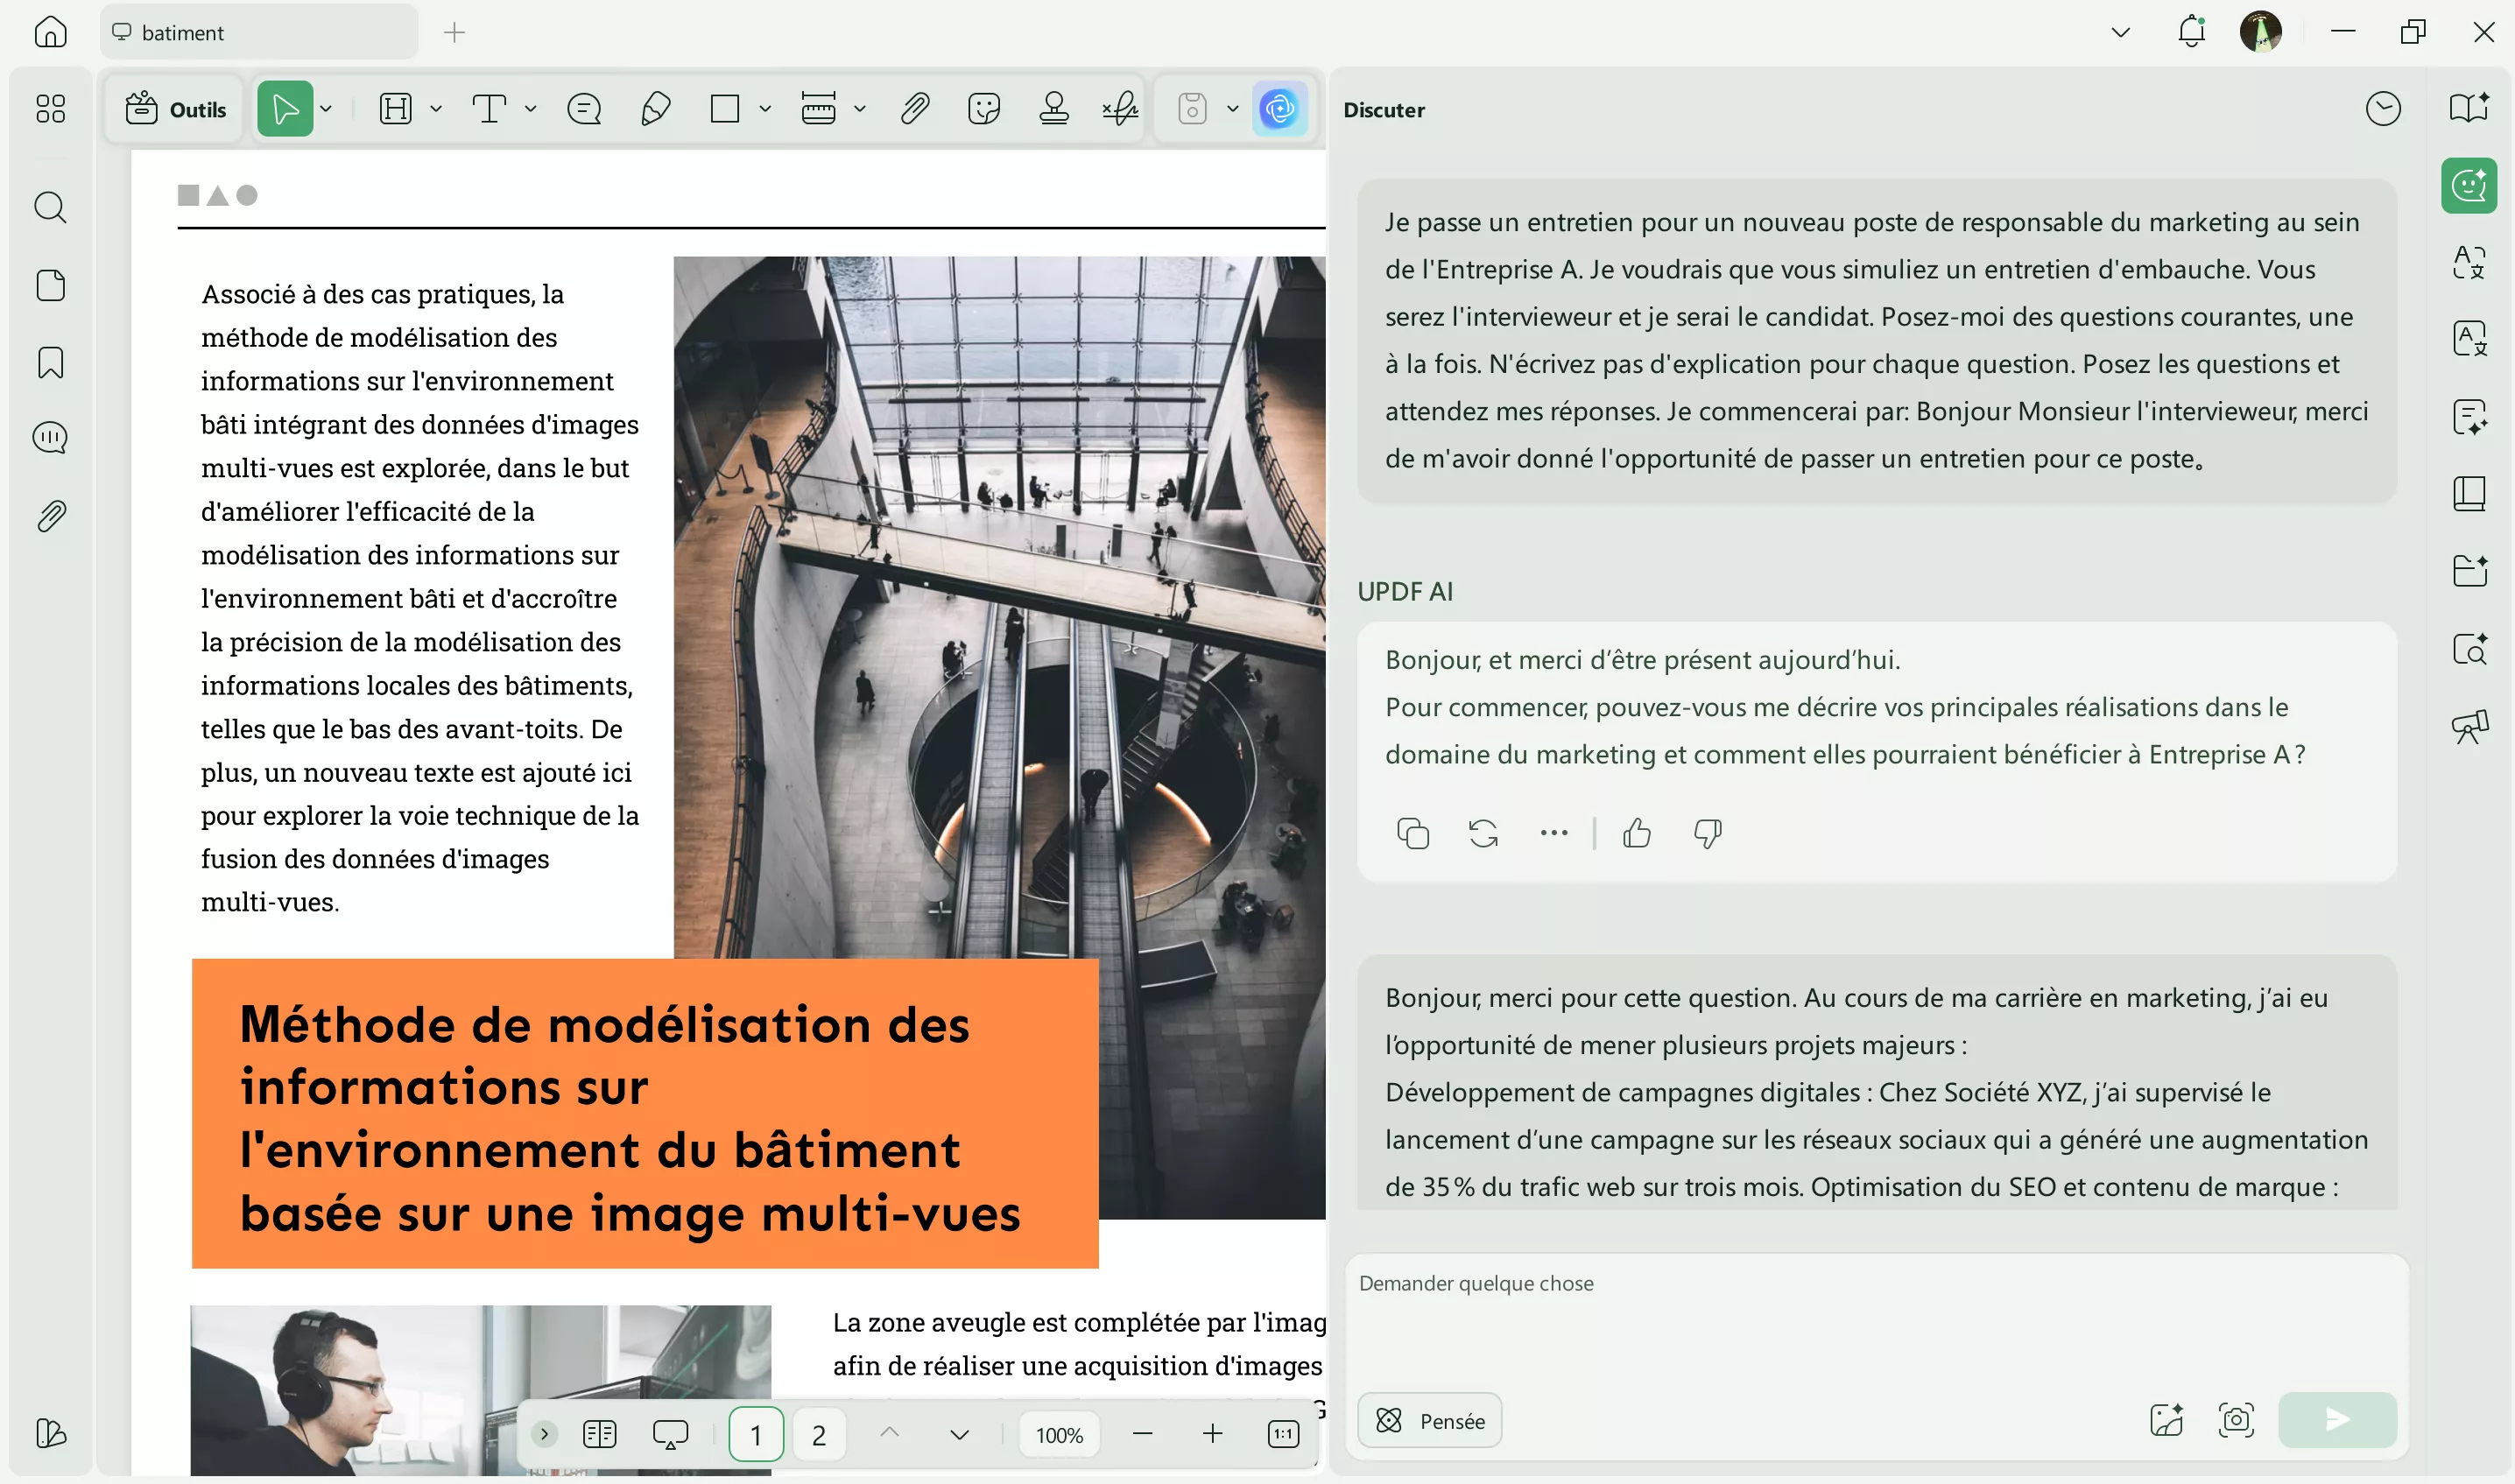The height and width of the screenshot is (1484, 2515).
Task: Select the sticker tool icon
Action: click(x=984, y=108)
